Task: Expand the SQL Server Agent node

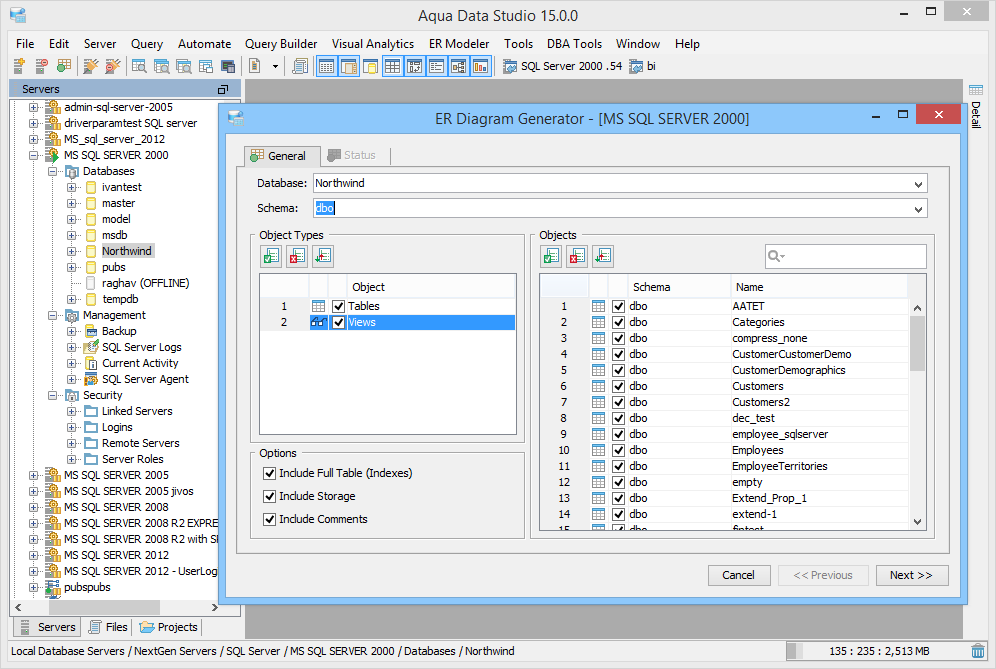Action: pos(72,379)
